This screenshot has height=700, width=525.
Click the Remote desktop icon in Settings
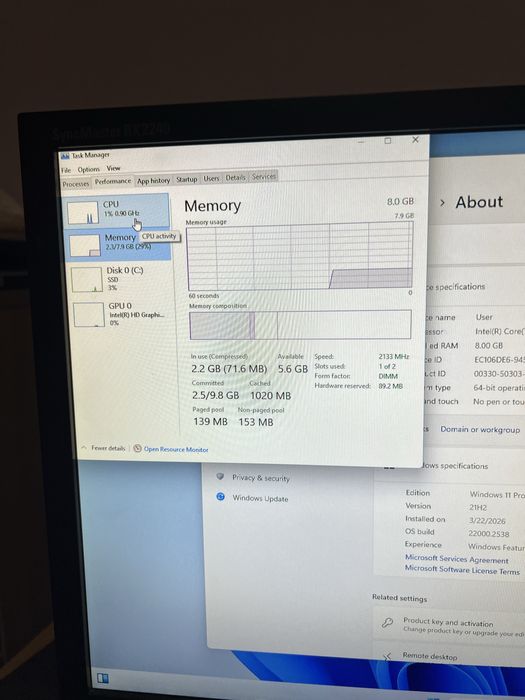(x=387, y=656)
